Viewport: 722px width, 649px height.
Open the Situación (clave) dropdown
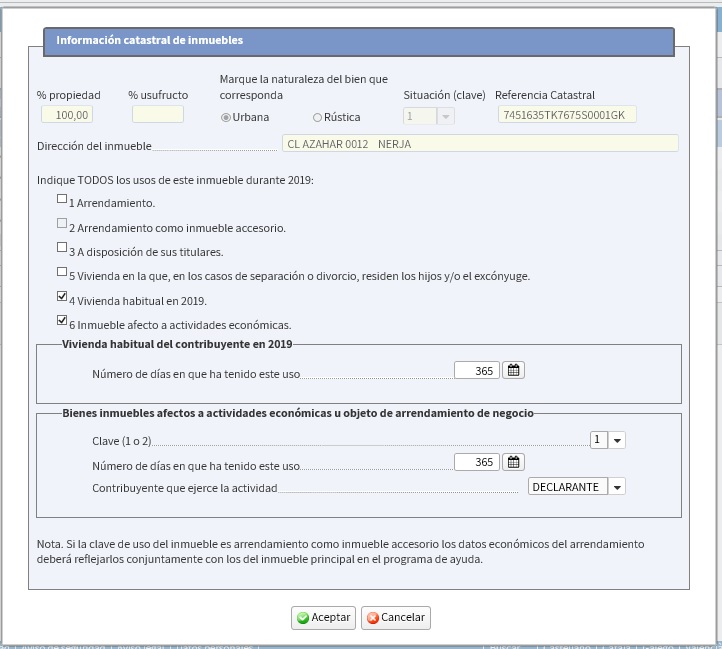[445, 116]
